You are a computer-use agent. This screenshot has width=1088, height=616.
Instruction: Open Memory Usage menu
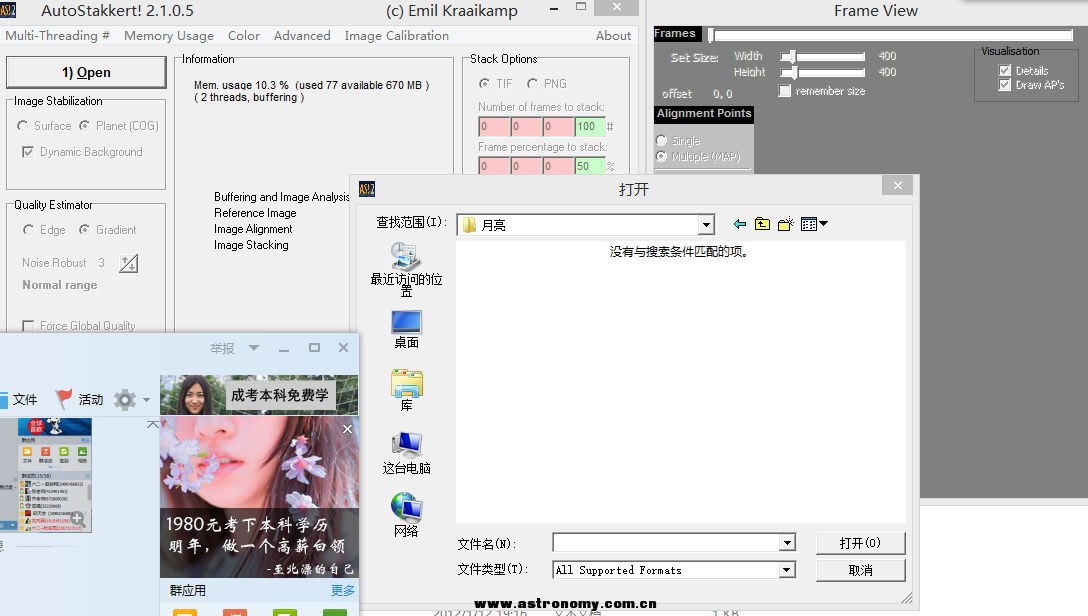click(x=169, y=35)
